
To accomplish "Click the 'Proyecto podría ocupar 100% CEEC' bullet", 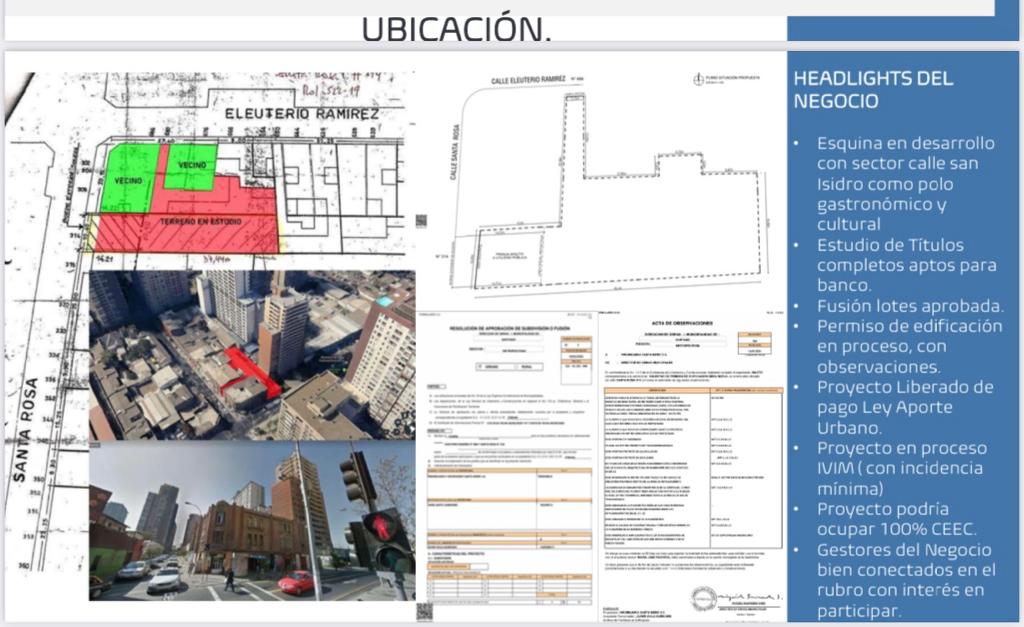I will pyautogui.click(x=900, y=519).
